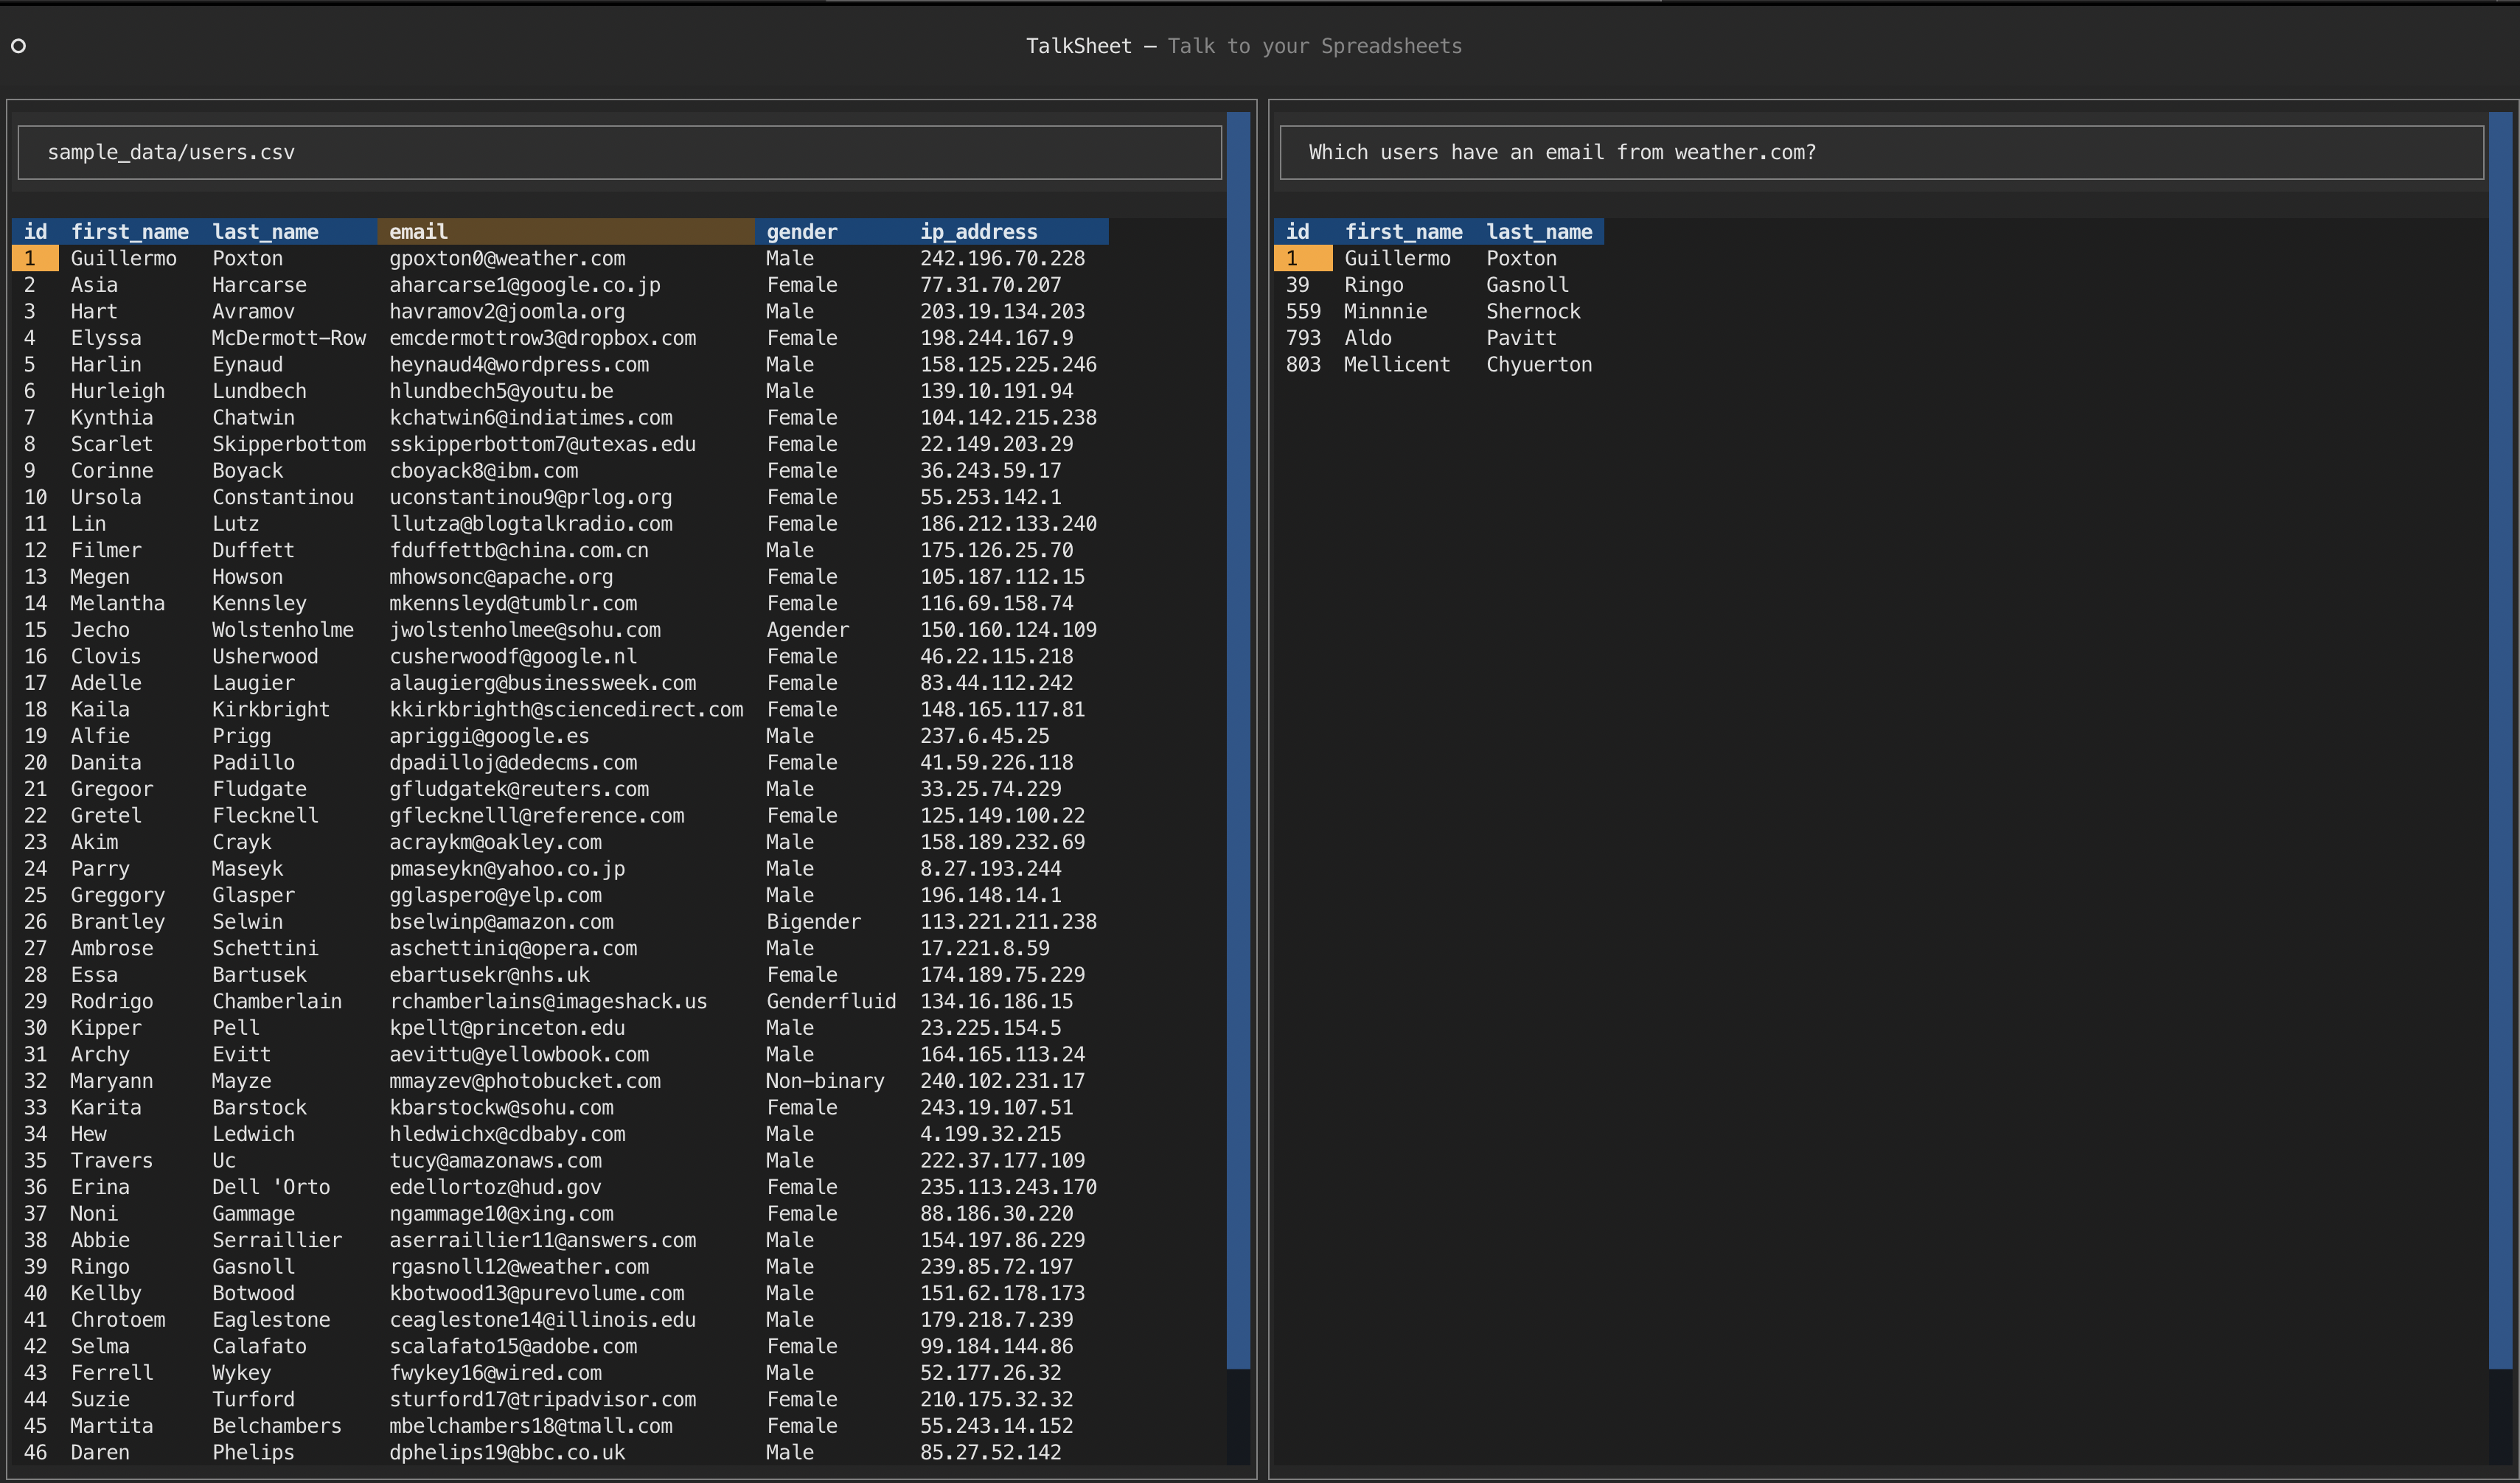2520x1483 pixels.
Task: Select the highlighted row id 1 cell
Action: [x=33, y=258]
